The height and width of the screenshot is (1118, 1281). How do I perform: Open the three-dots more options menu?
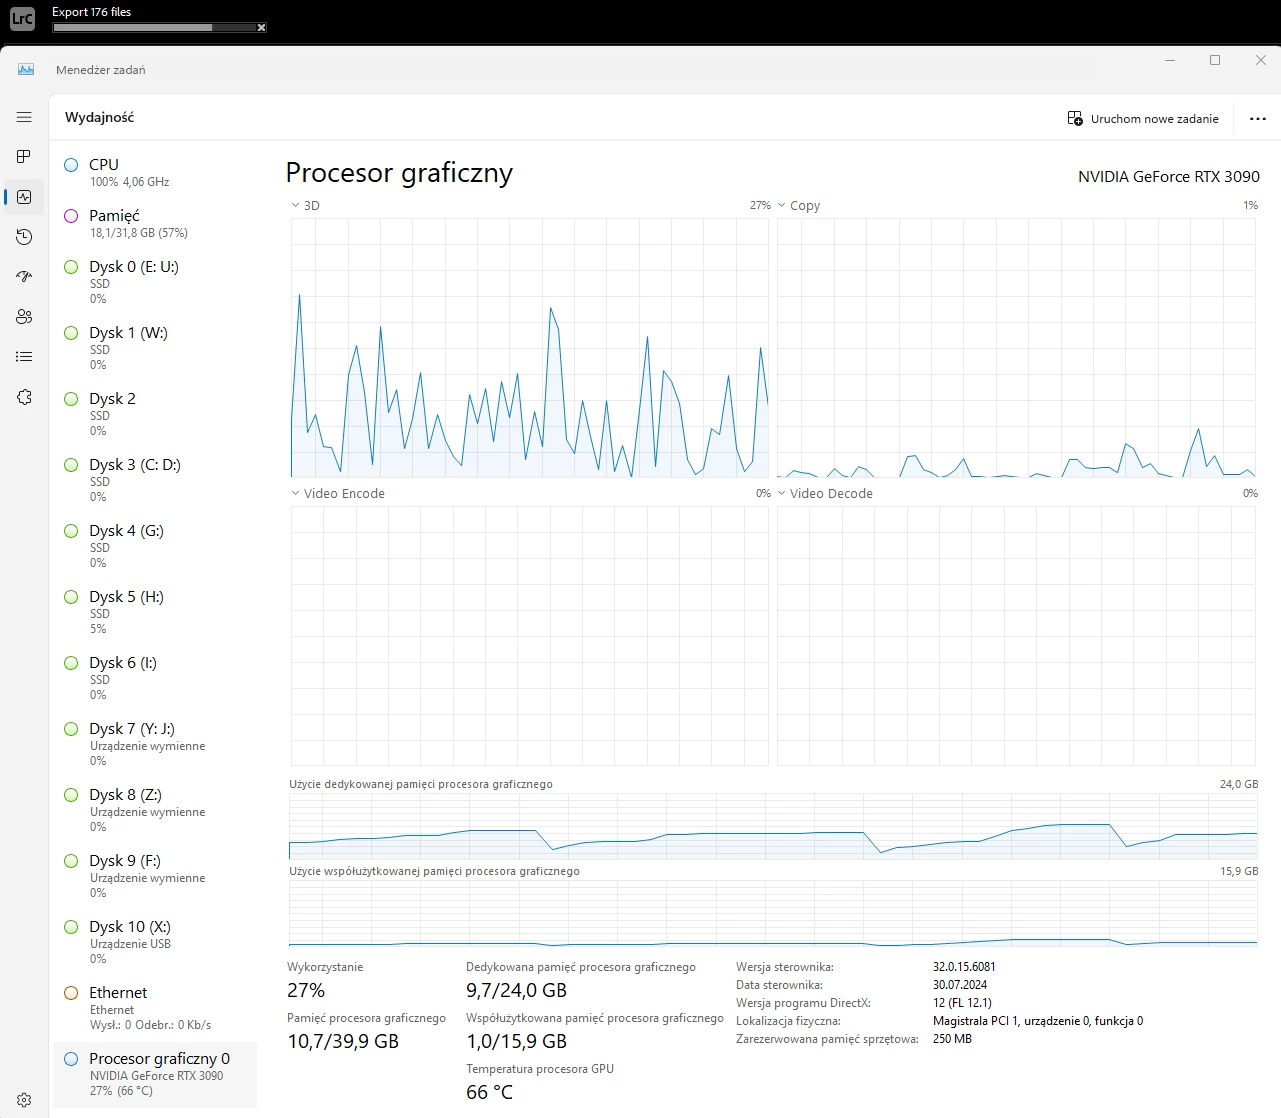(1258, 118)
